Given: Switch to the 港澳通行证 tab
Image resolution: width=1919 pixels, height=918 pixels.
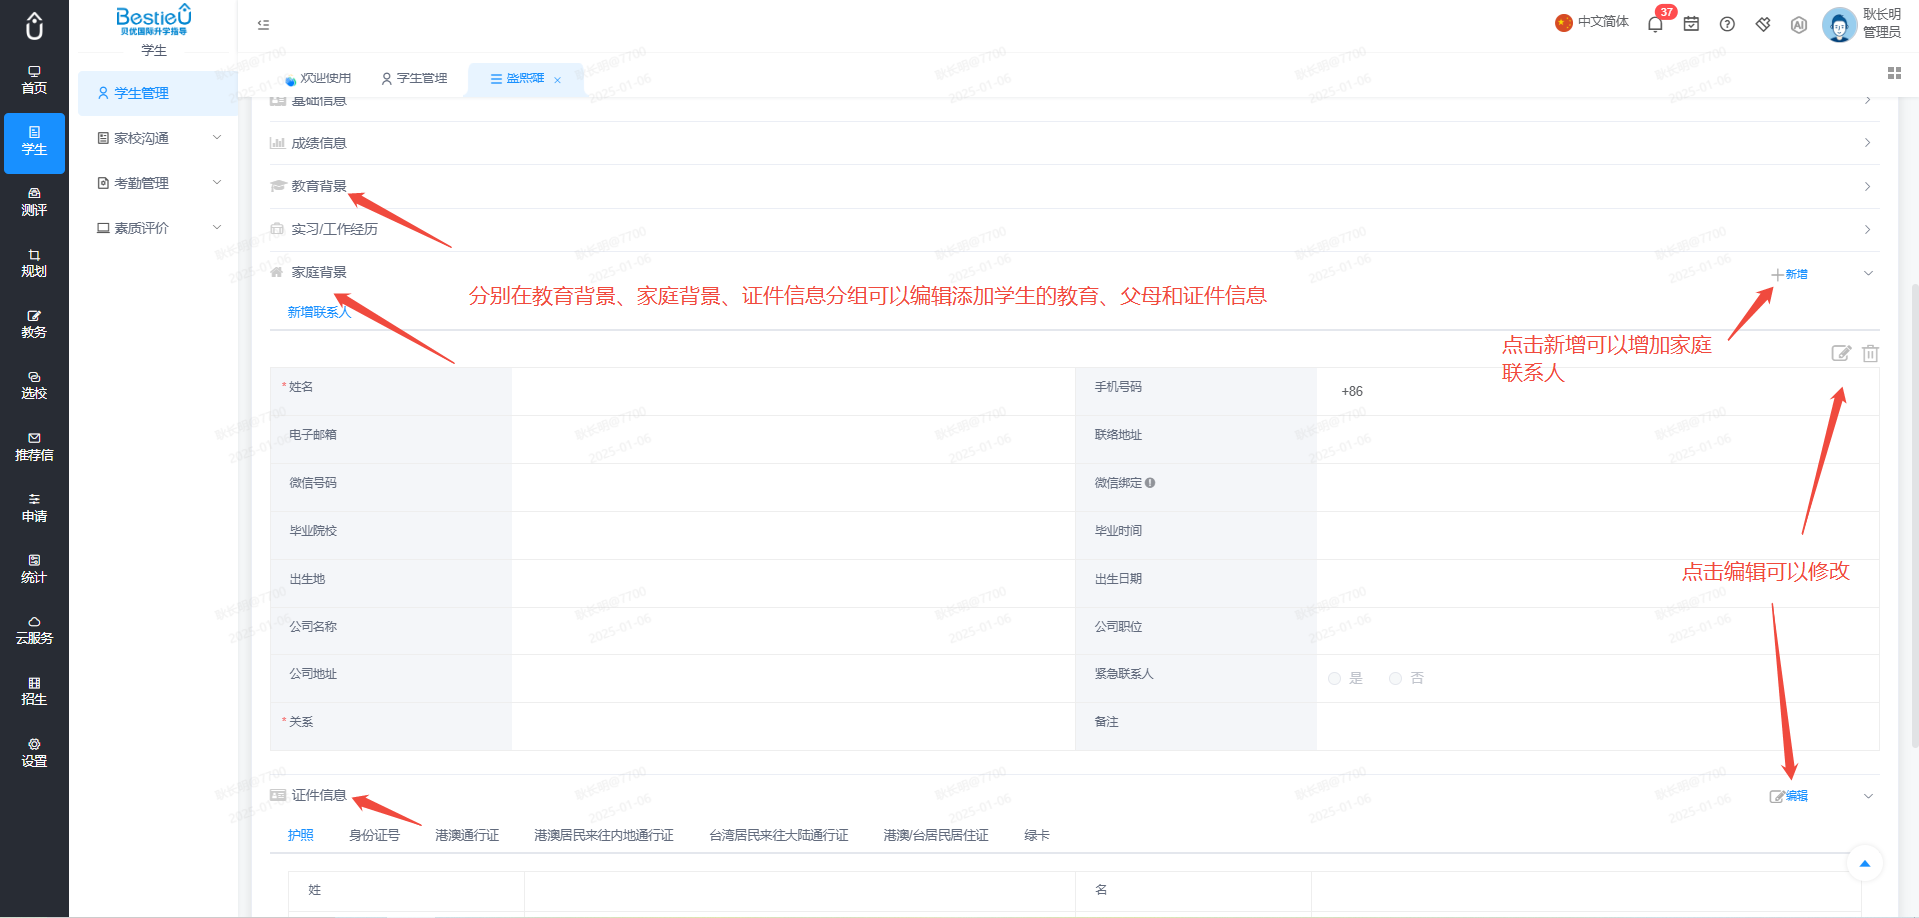Looking at the screenshot, I should point(467,835).
